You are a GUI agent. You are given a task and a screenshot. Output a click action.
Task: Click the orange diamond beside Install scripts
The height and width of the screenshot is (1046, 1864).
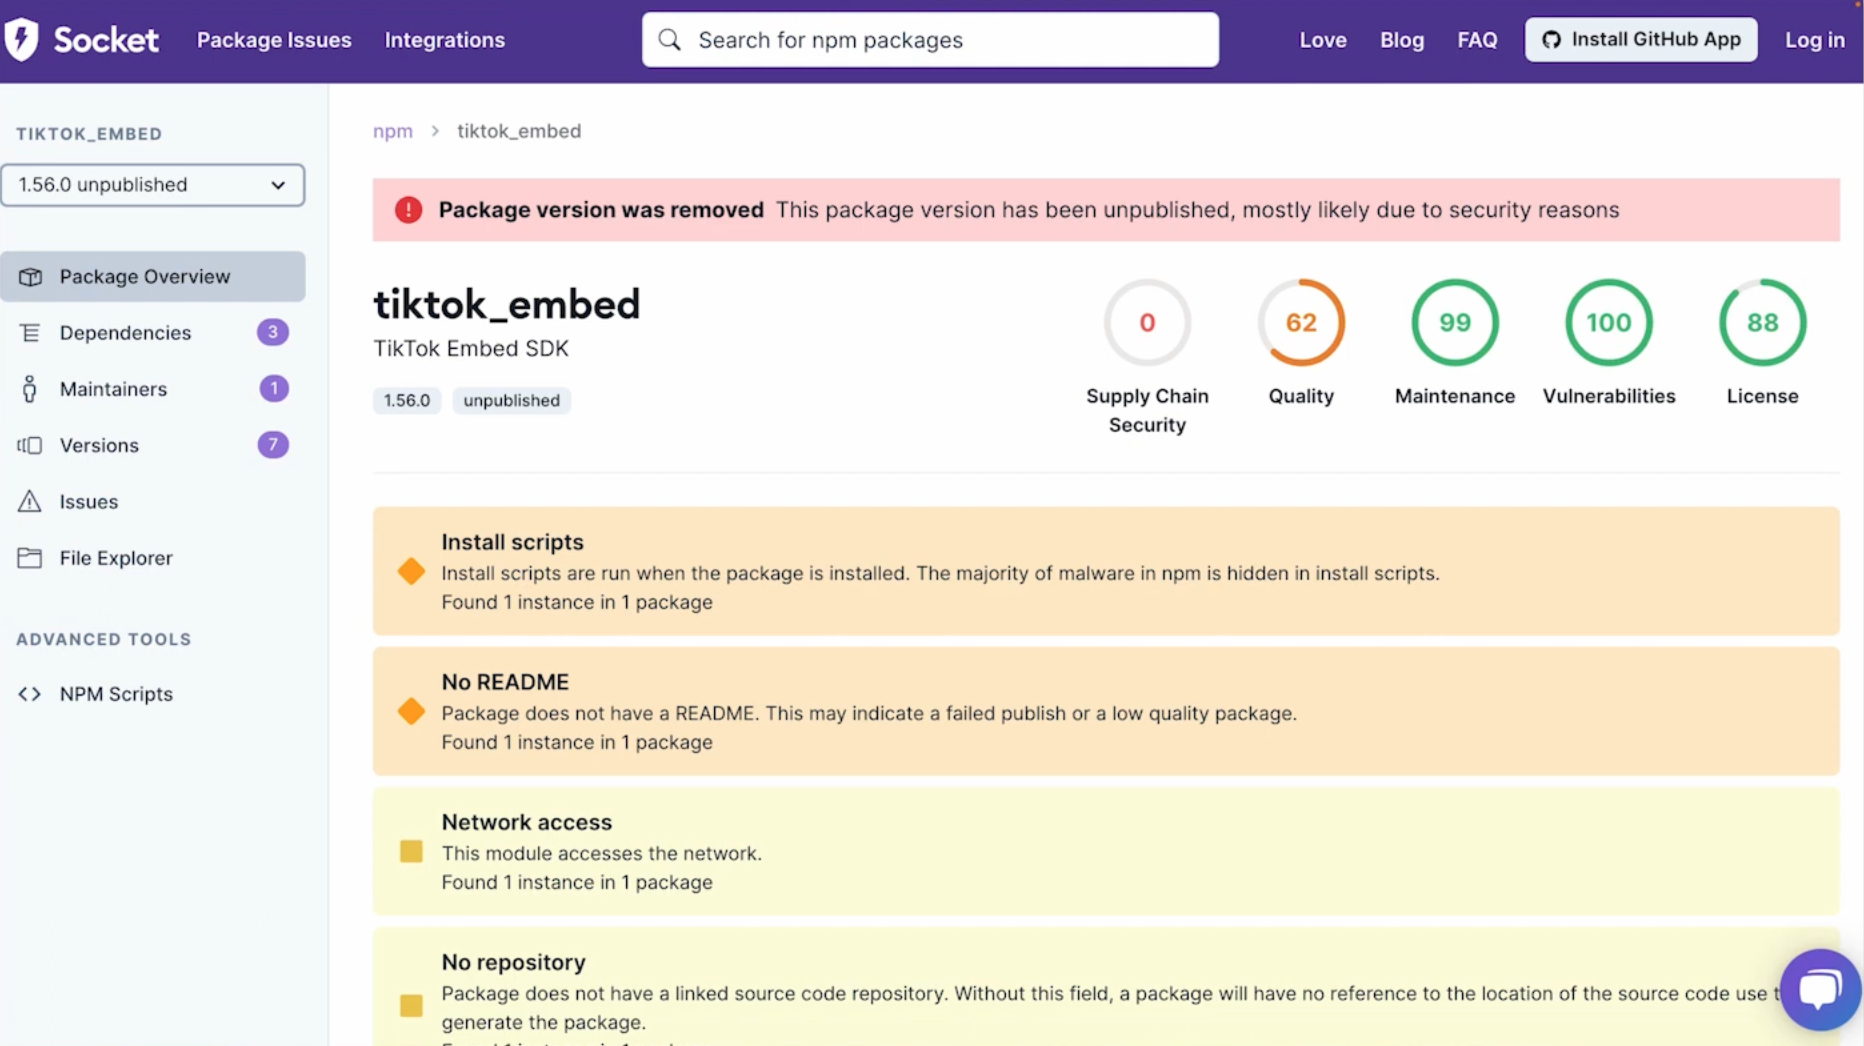(x=411, y=572)
